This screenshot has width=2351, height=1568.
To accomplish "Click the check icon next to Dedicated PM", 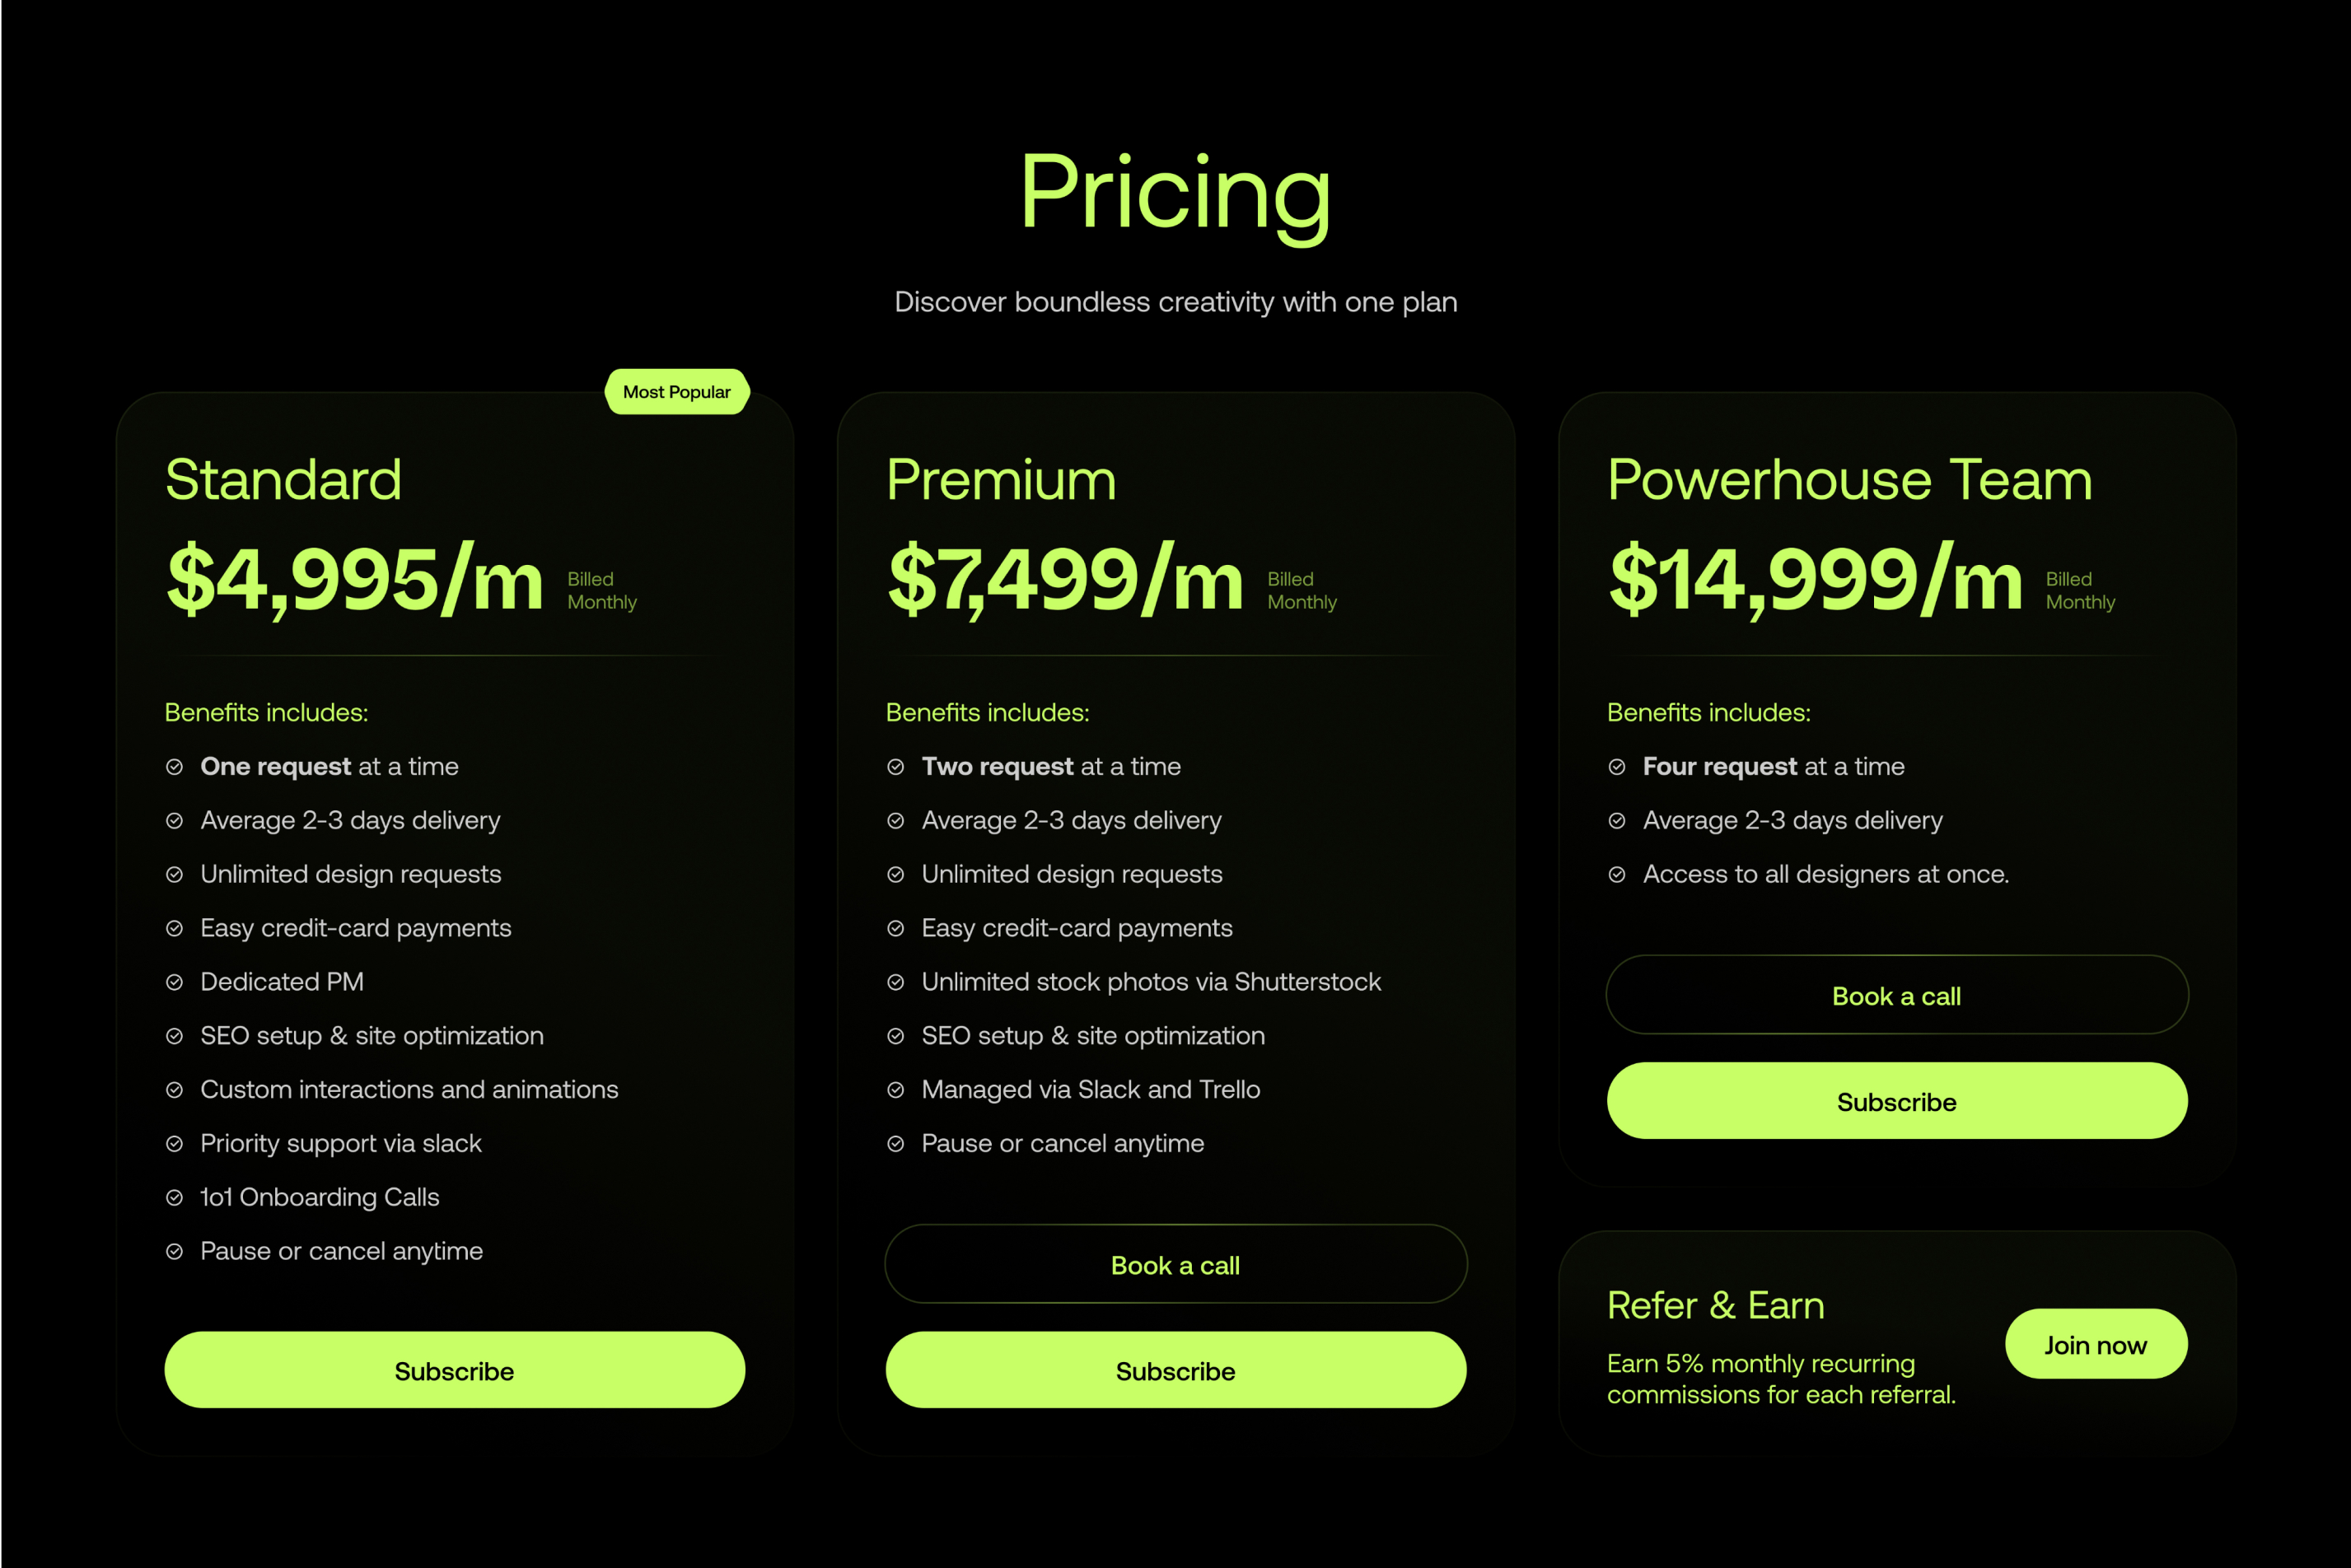I will (174, 982).
